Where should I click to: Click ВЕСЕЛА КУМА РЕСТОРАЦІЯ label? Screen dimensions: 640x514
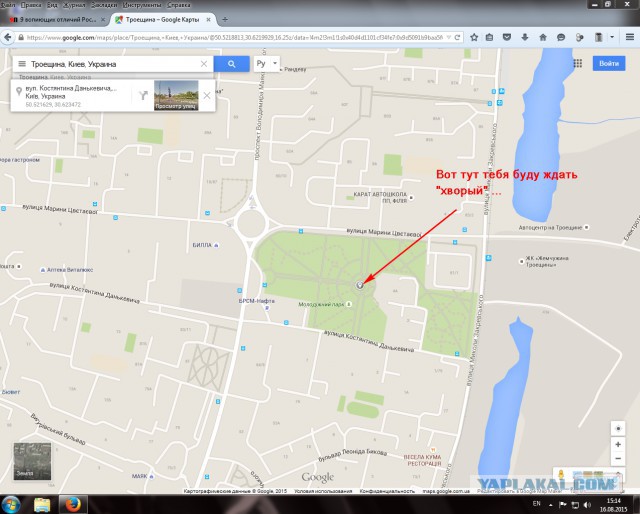point(422,460)
